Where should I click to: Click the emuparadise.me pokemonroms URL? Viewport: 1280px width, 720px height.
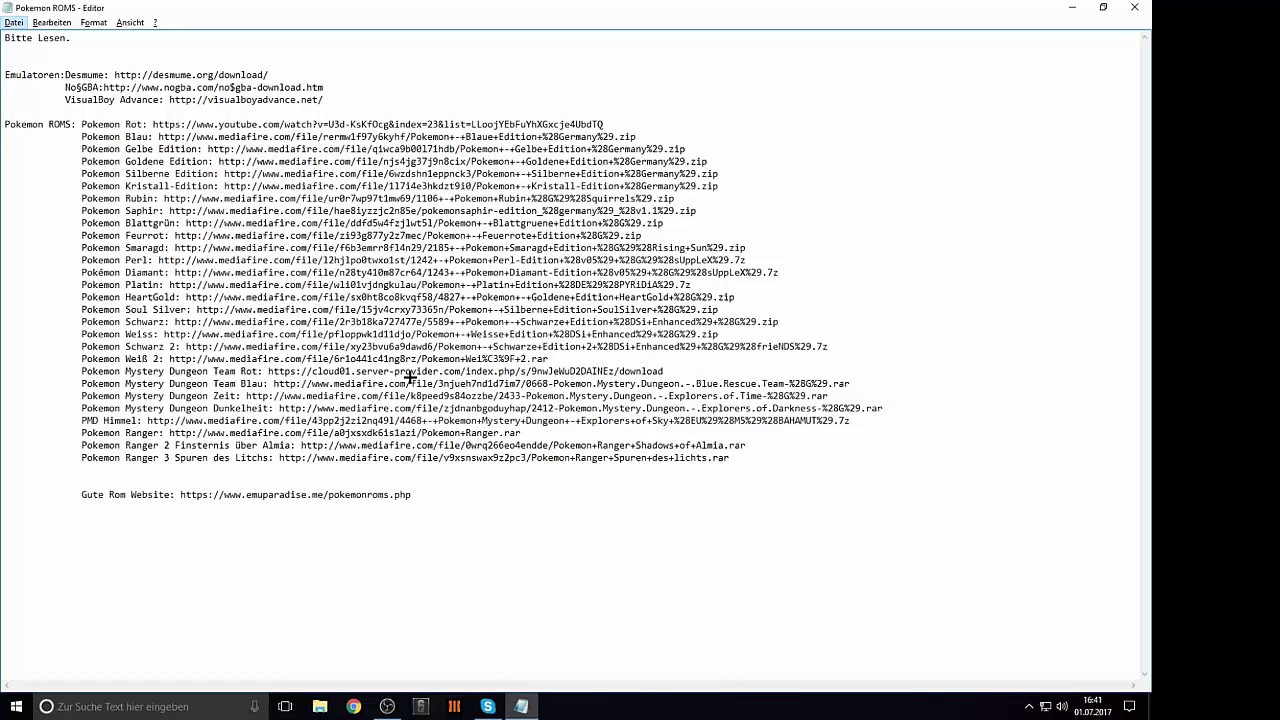coord(295,495)
